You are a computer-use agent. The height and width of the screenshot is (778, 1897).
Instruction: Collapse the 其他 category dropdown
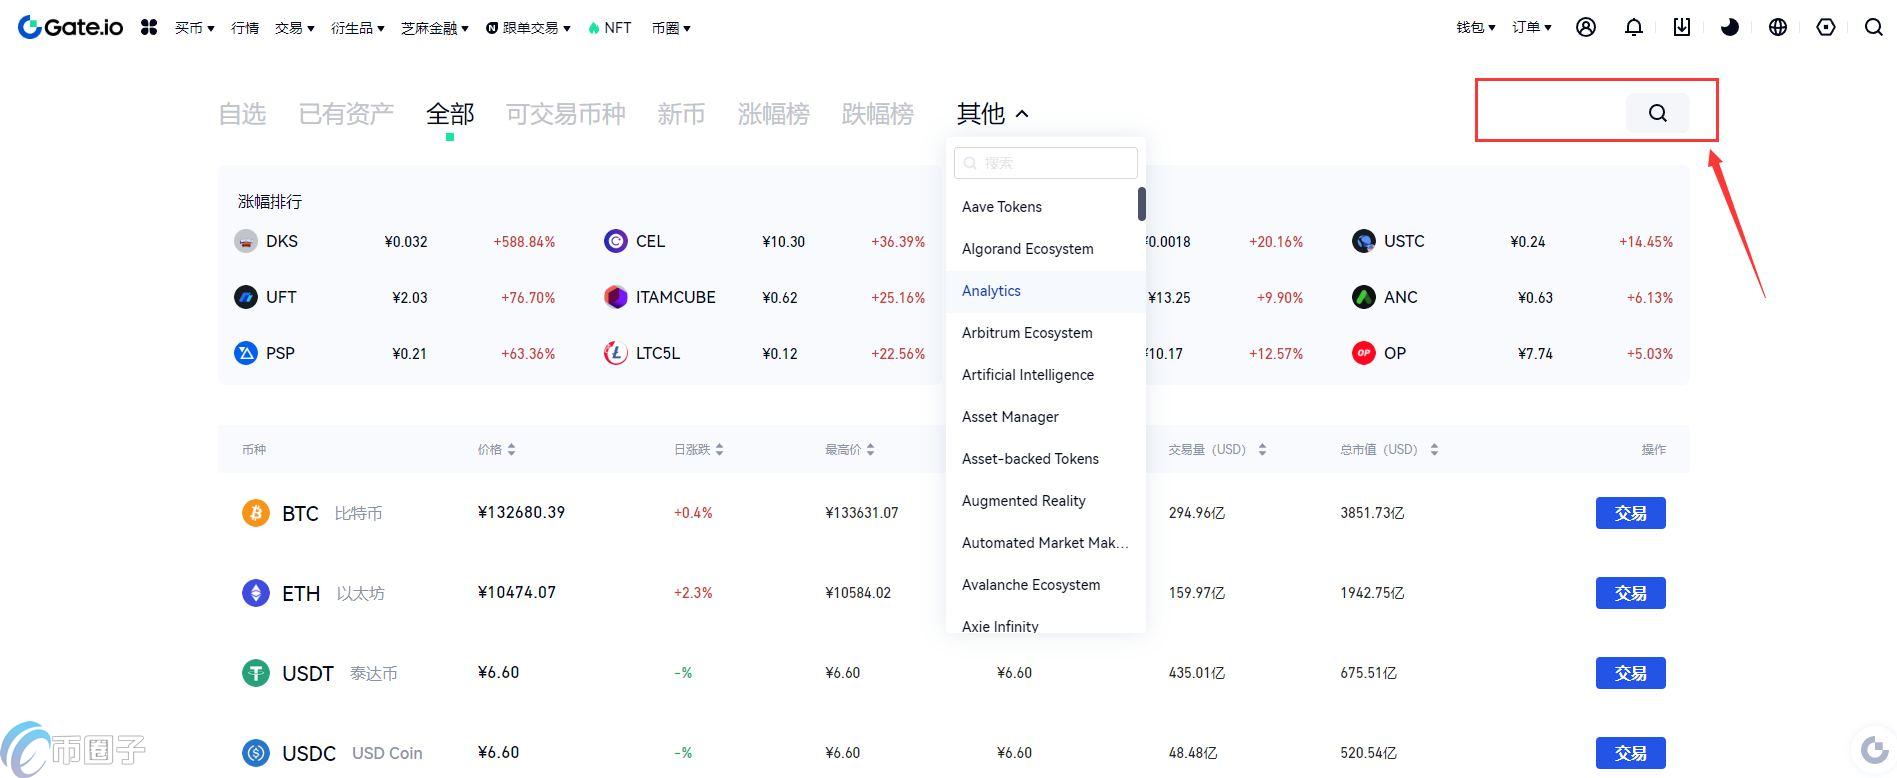(992, 114)
